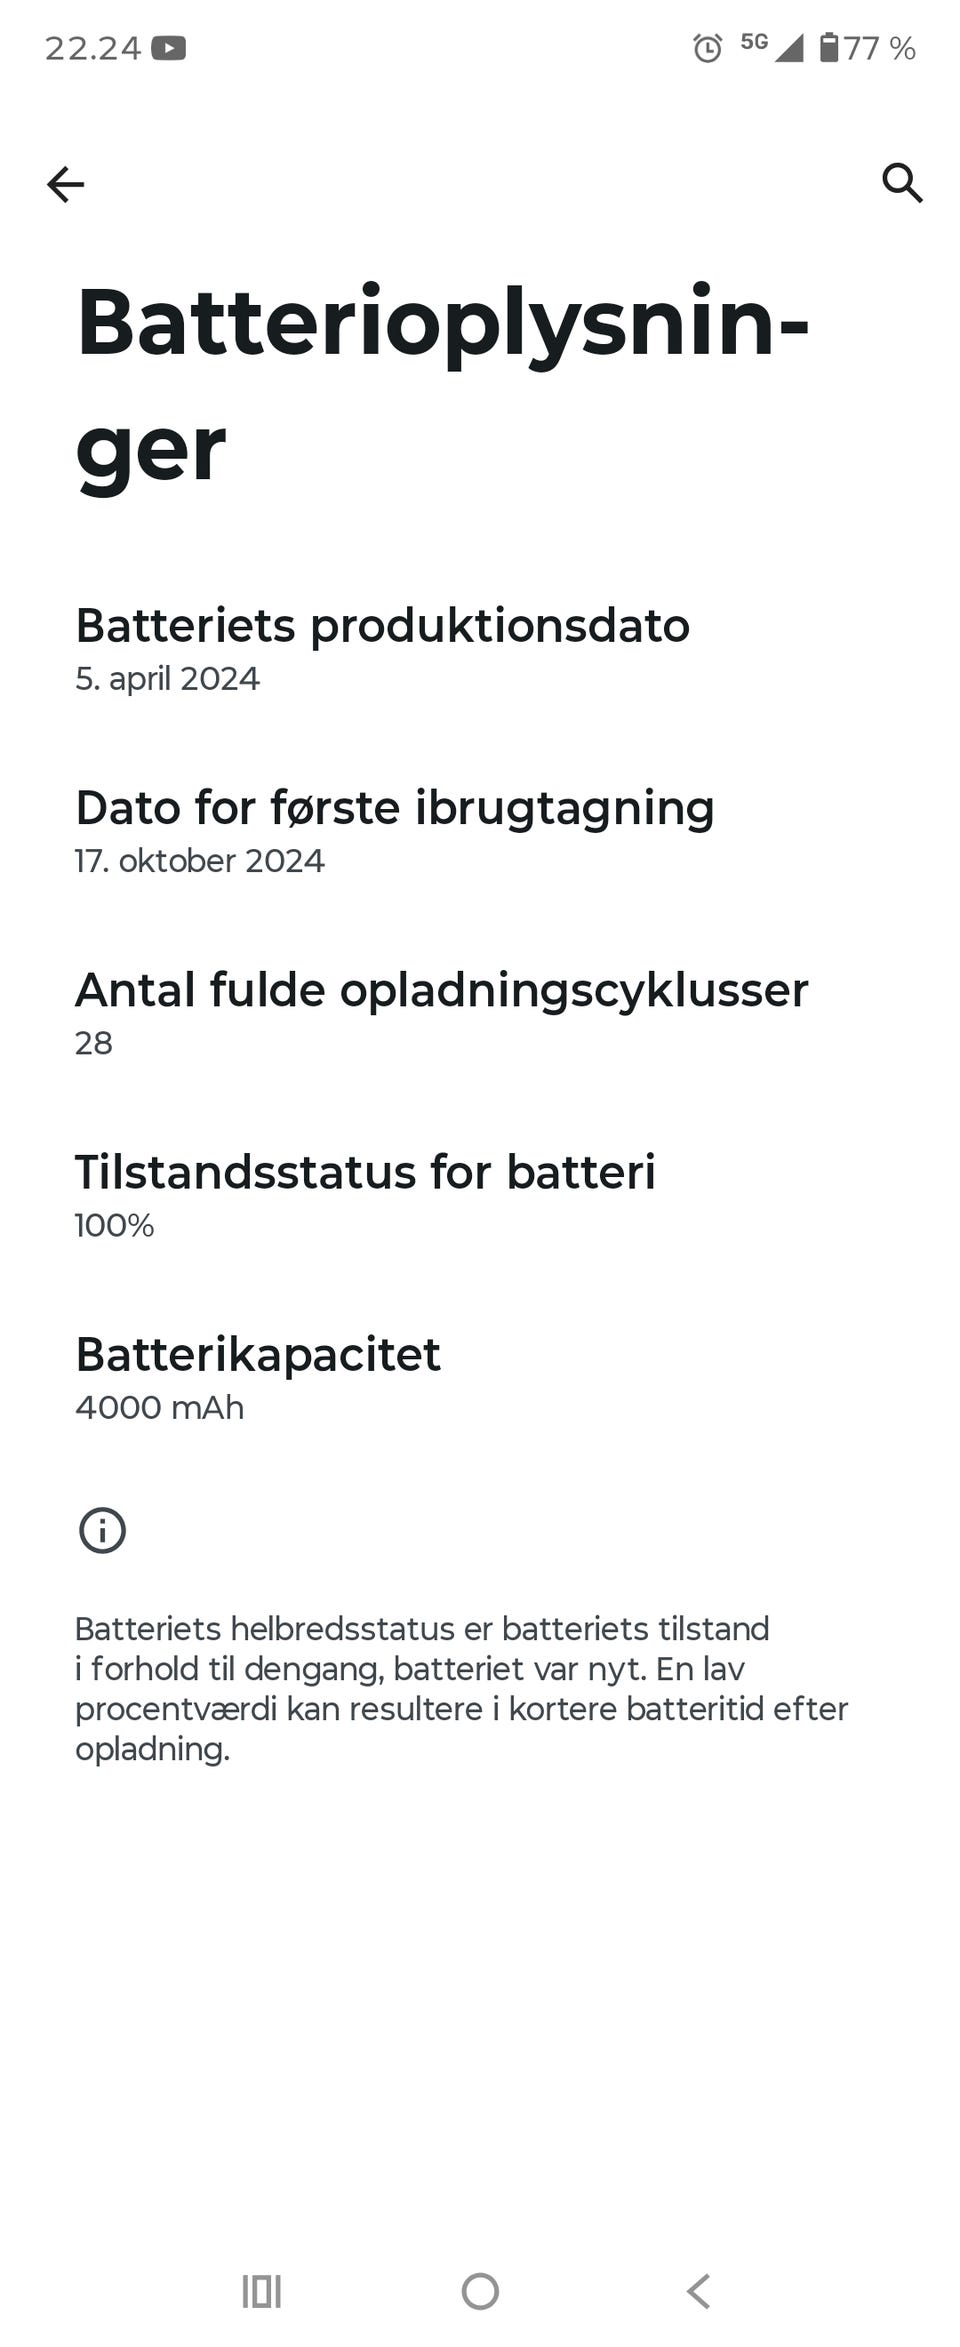Tap the battery icon in status bar
The width and height of the screenshot is (960, 2347).
pyautogui.click(x=829, y=47)
